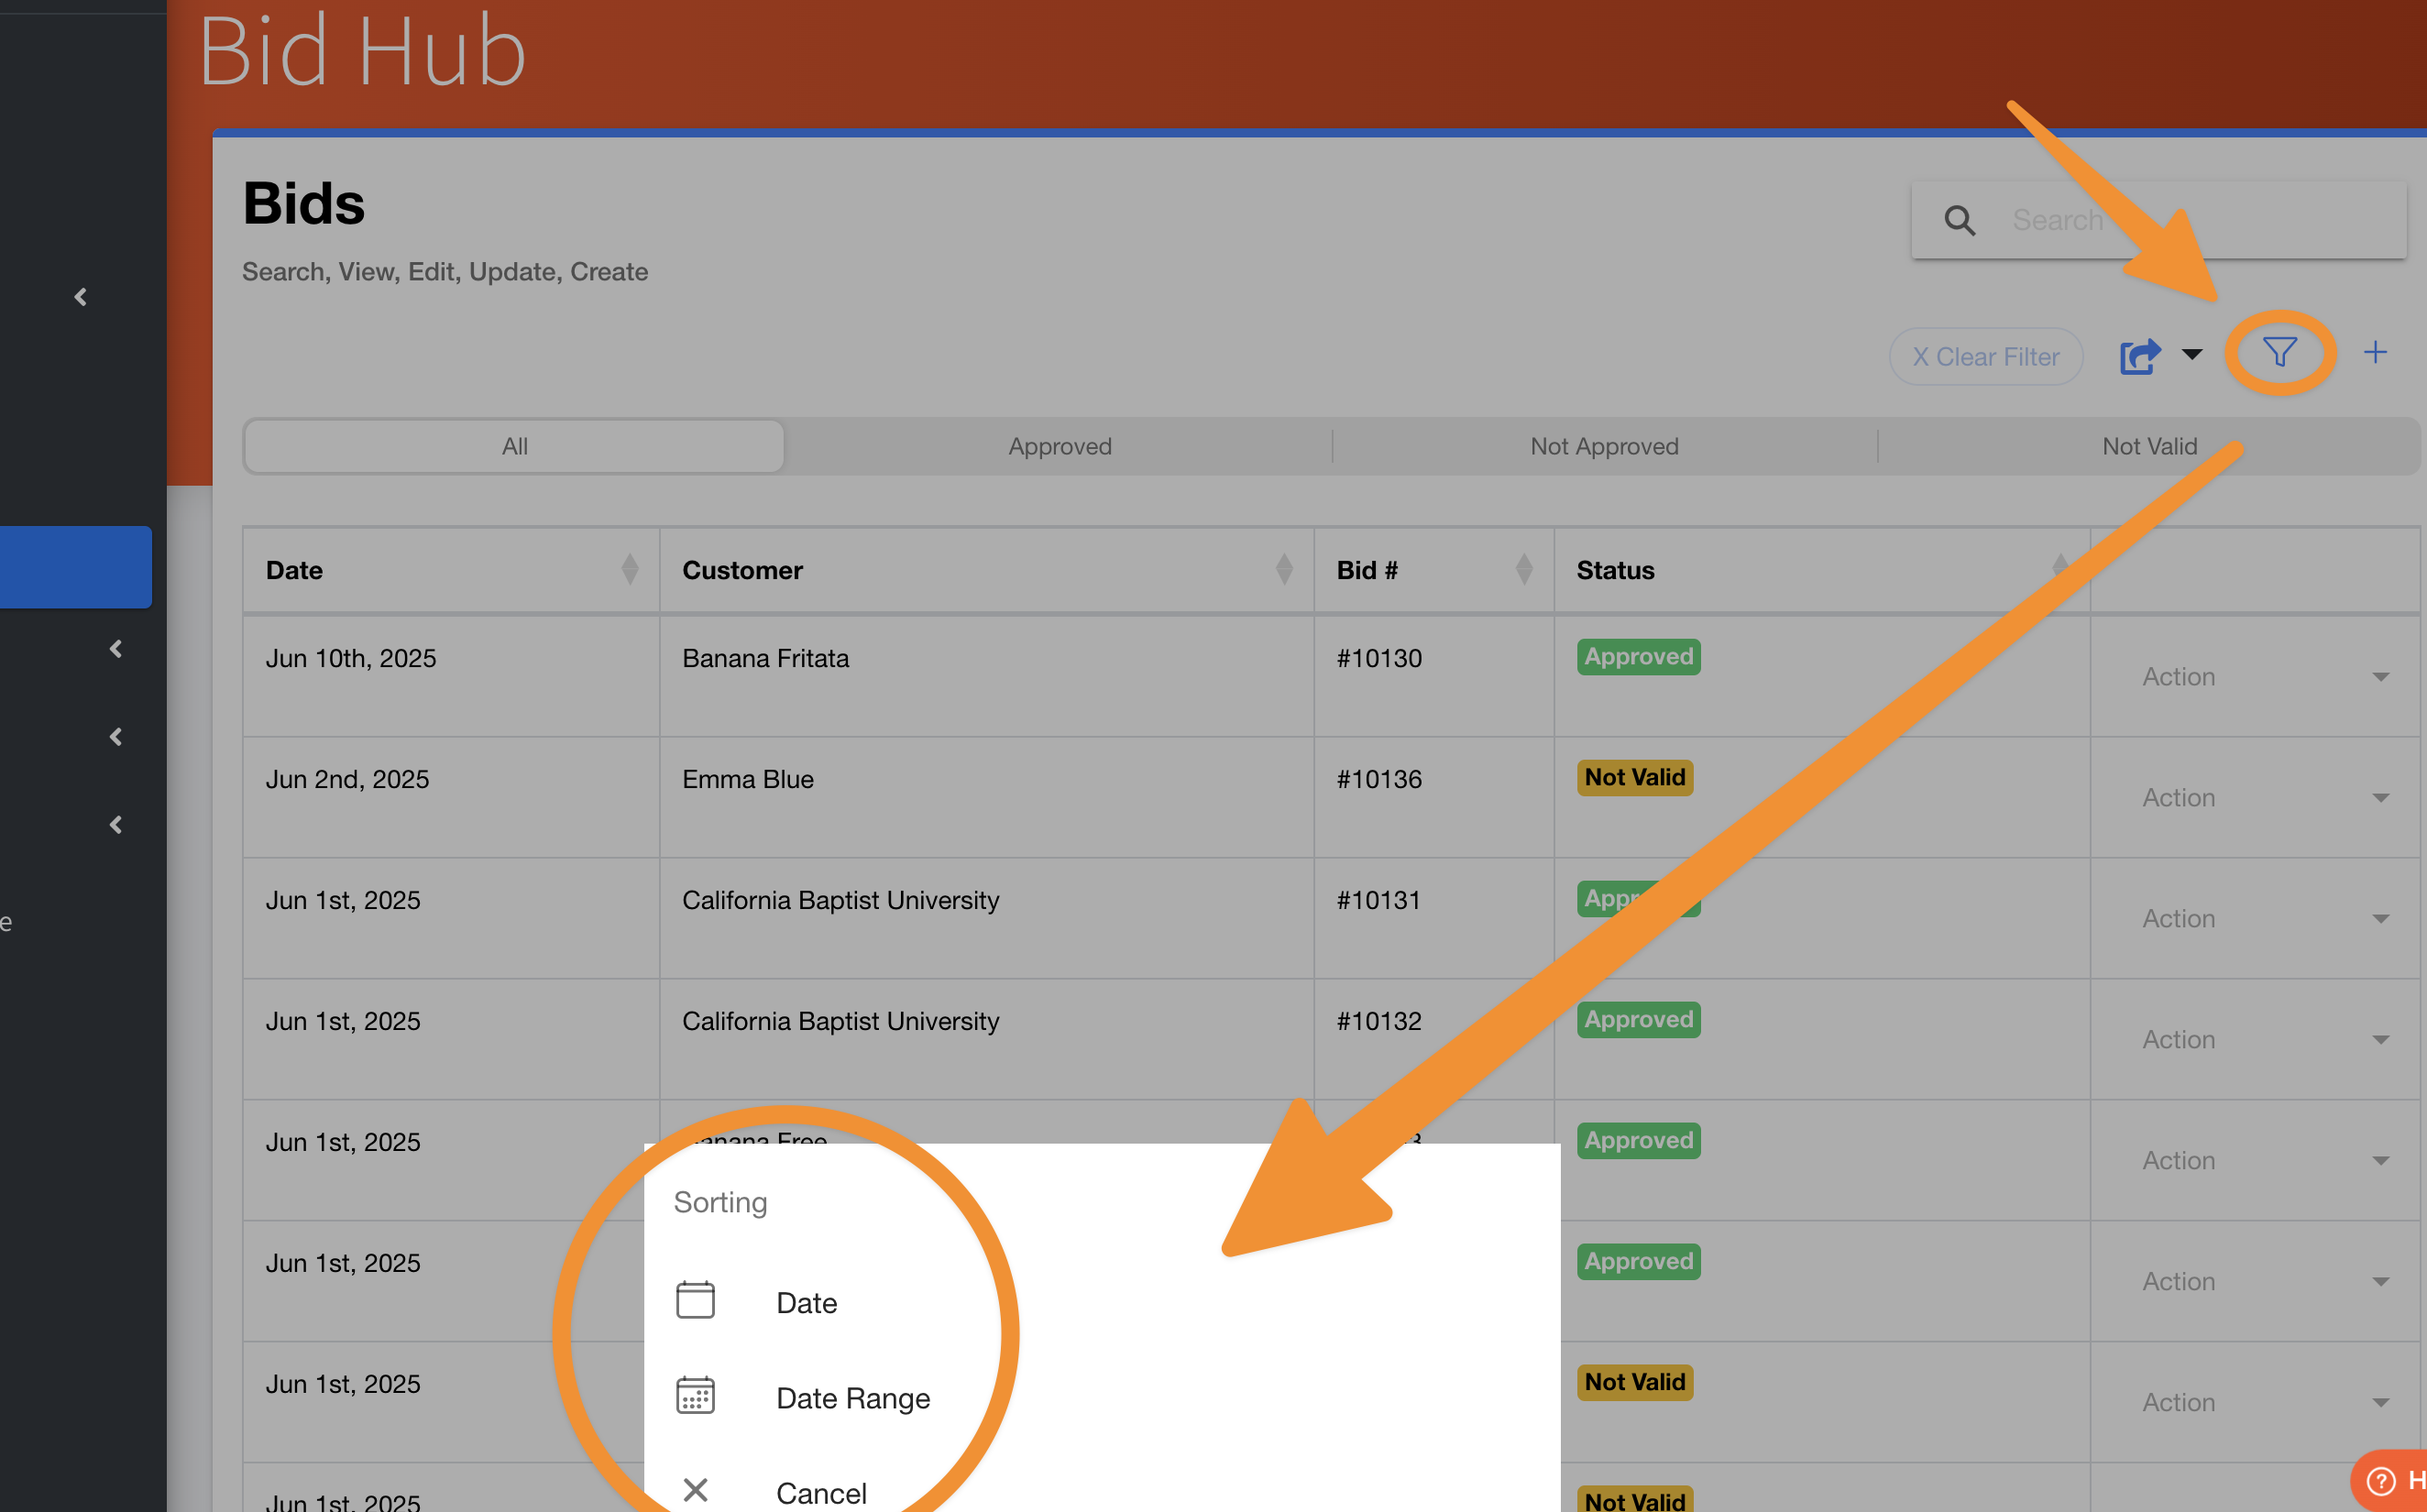Viewport: 2427px width, 1512px height.
Task: Switch to the Approved tab
Action: [x=1059, y=446]
